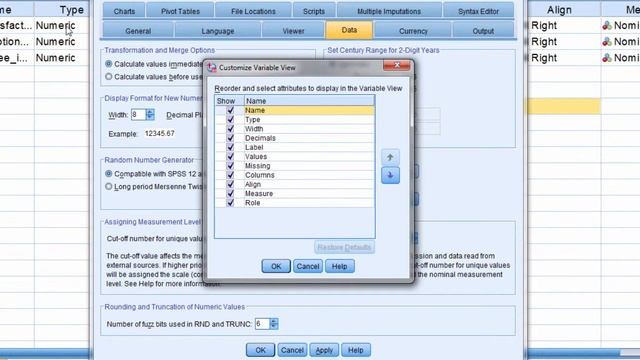This screenshot has height=360, width=640.
Task: Toggle the Columns attribute checkbox
Action: (230, 175)
